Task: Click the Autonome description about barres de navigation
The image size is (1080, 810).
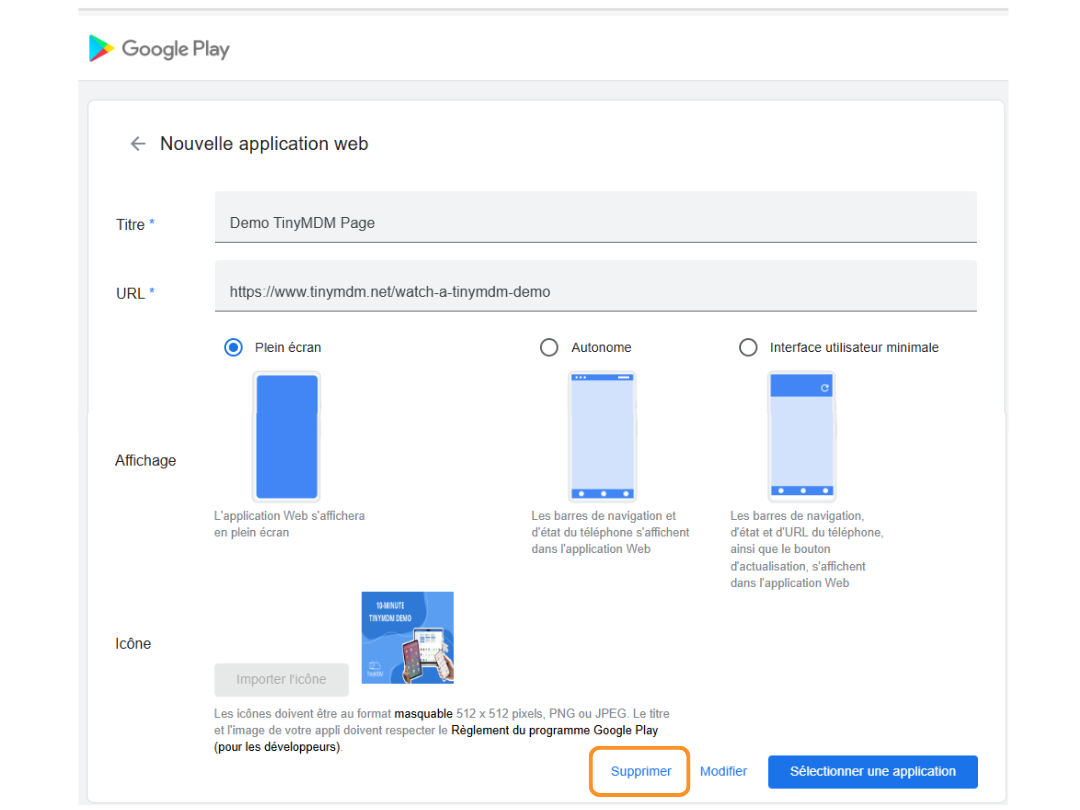Action: (x=610, y=532)
